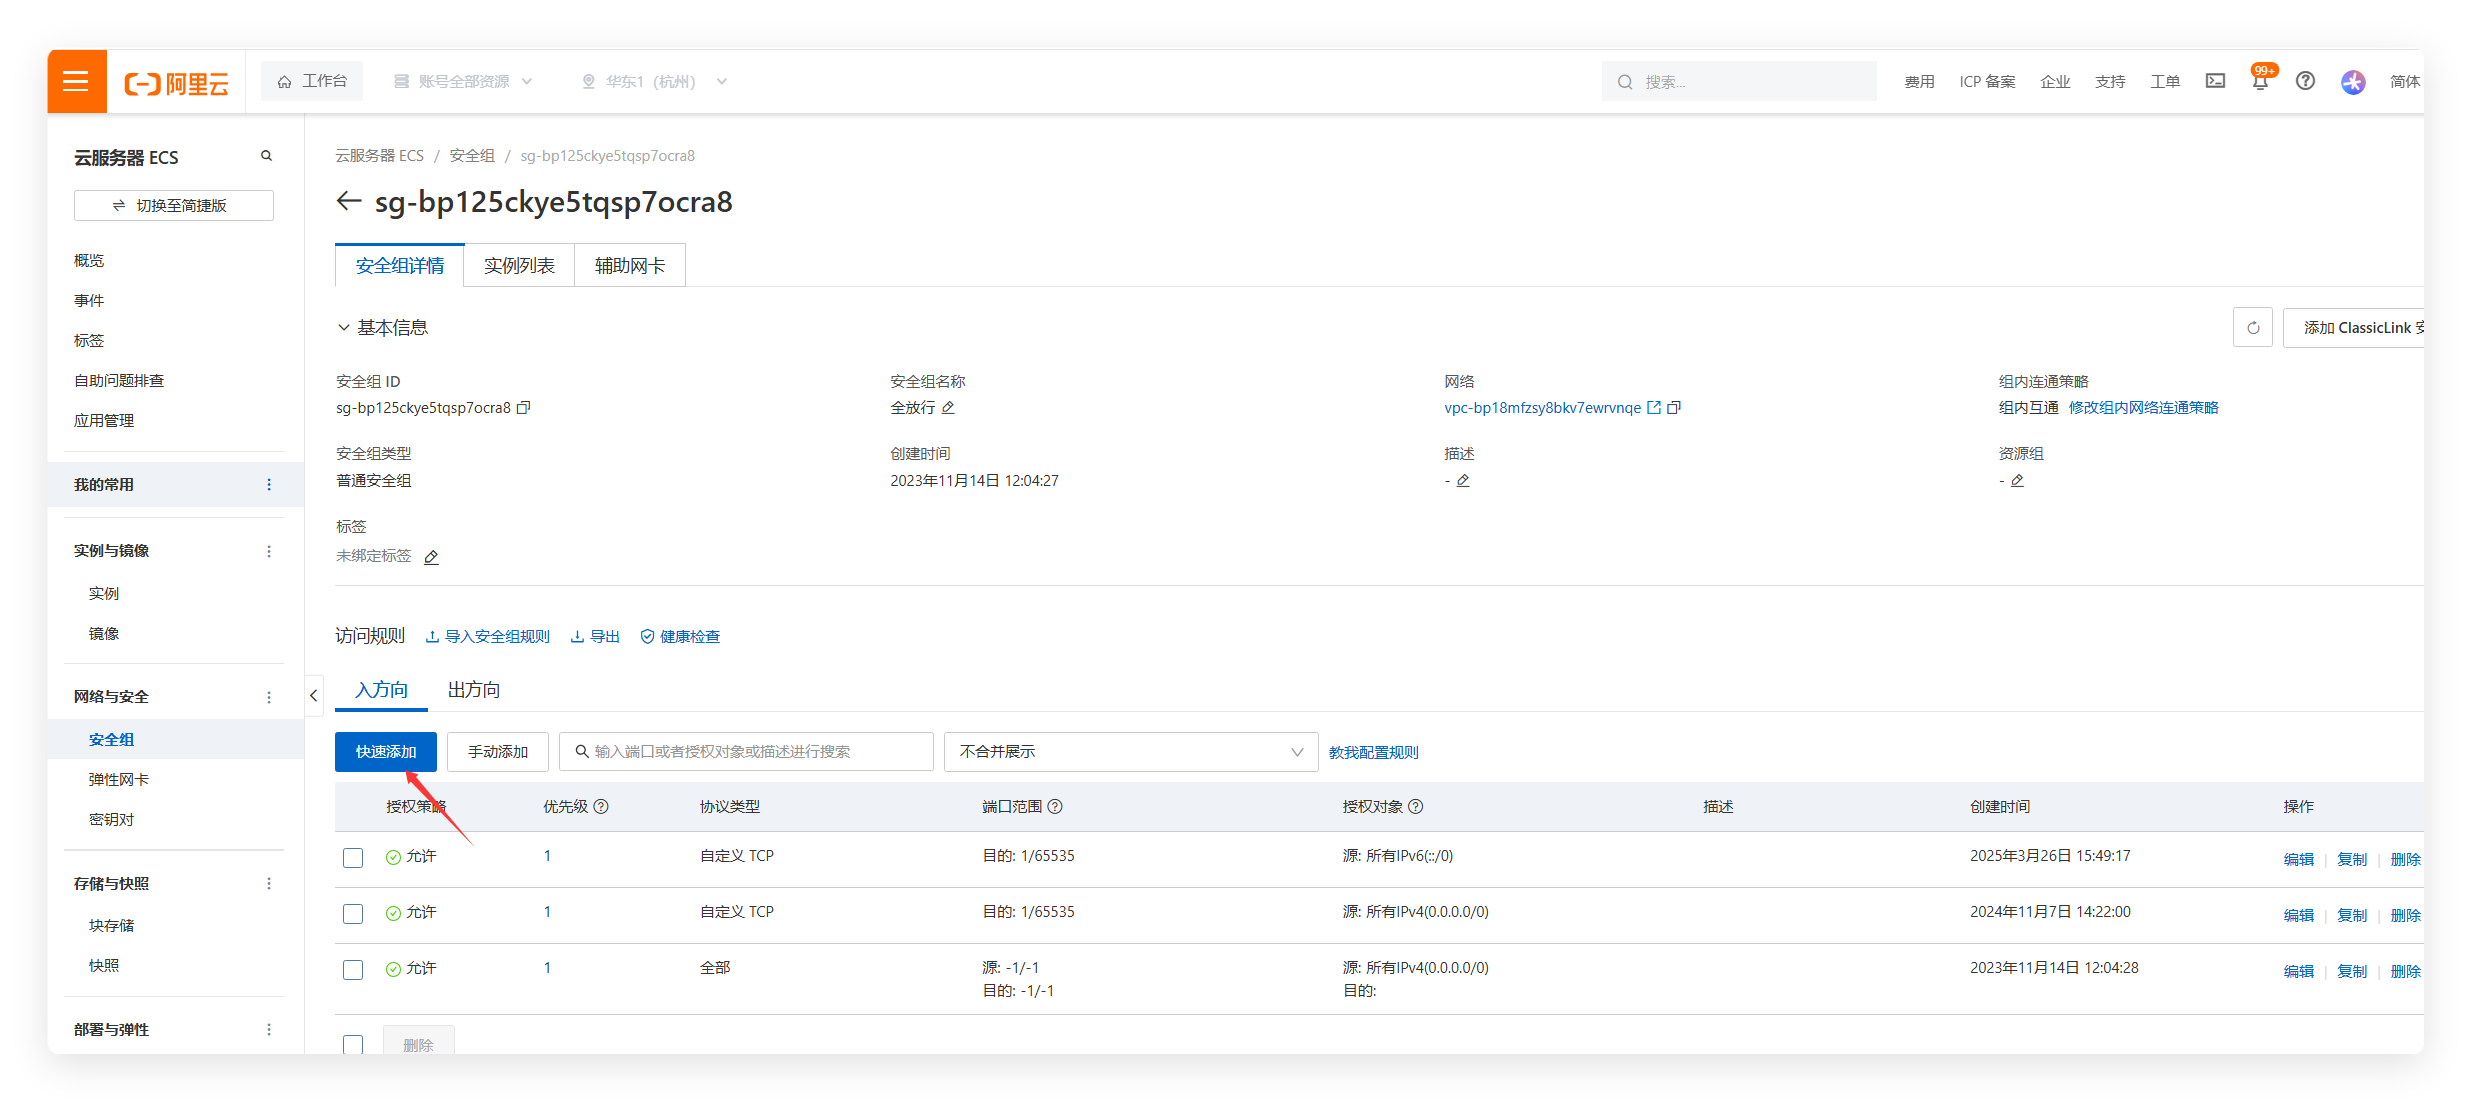Viewport: 2471px width, 1101px height.
Task: Open the 教我配置规则 link
Action: point(1373,753)
